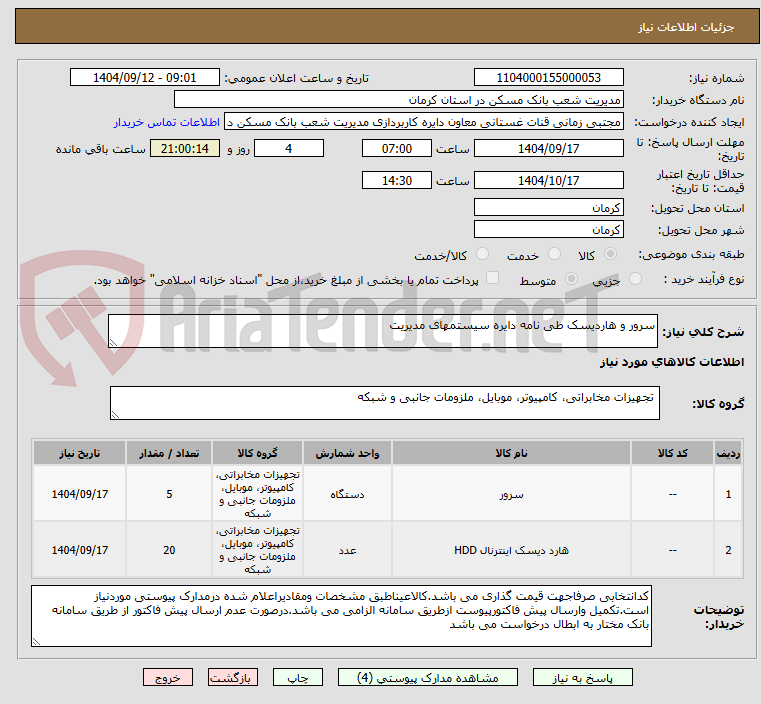Click the سرور item name cell

click(x=512, y=494)
